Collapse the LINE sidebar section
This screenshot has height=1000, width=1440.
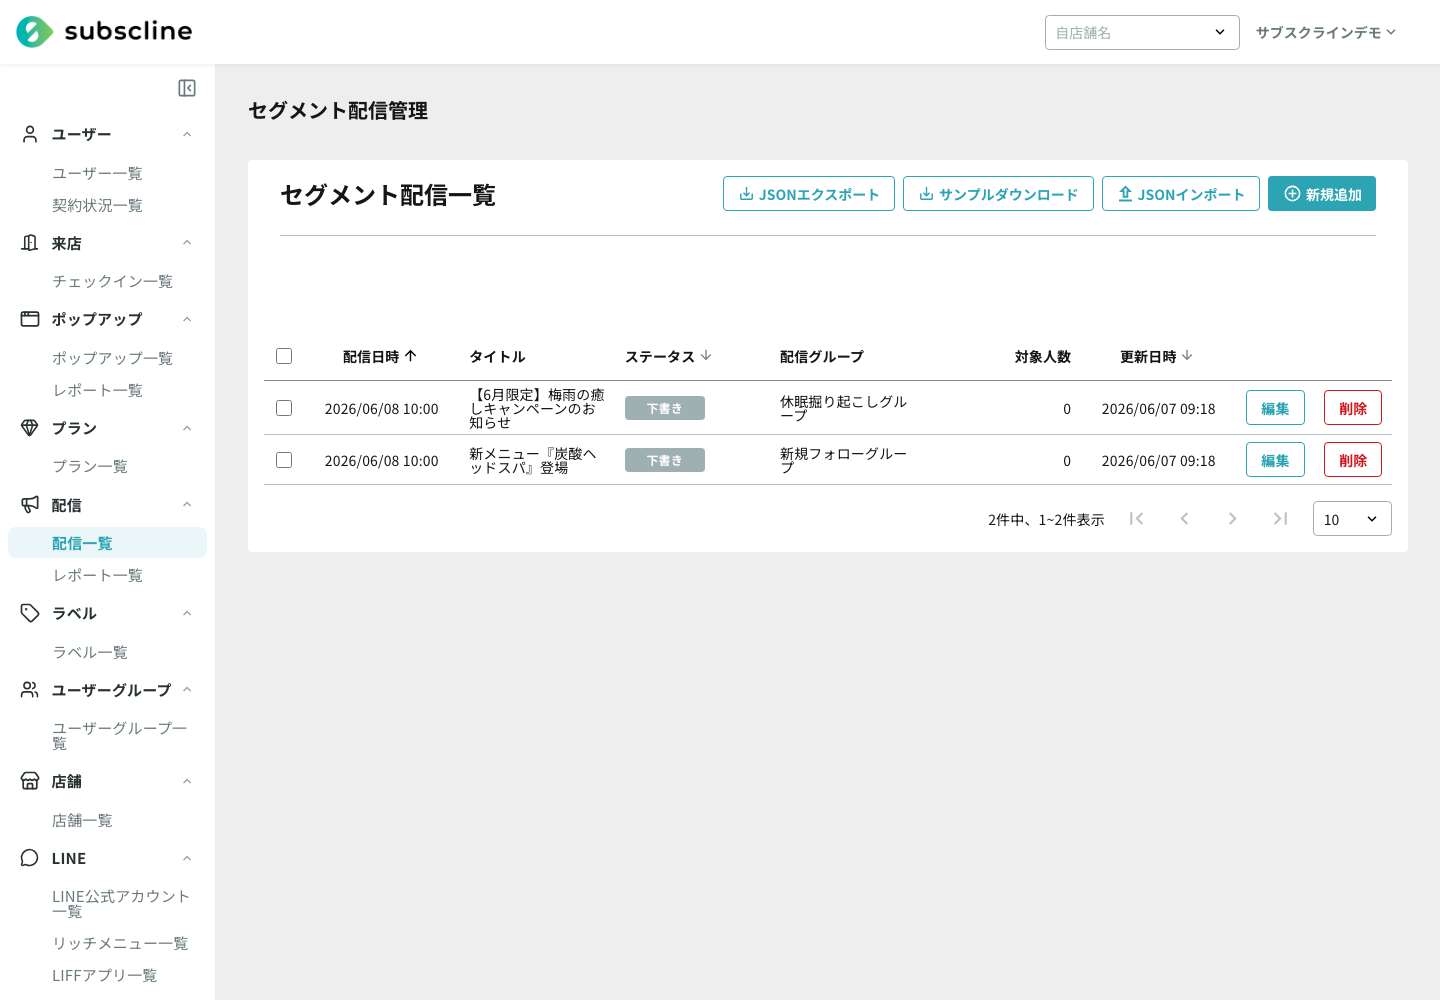(187, 858)
